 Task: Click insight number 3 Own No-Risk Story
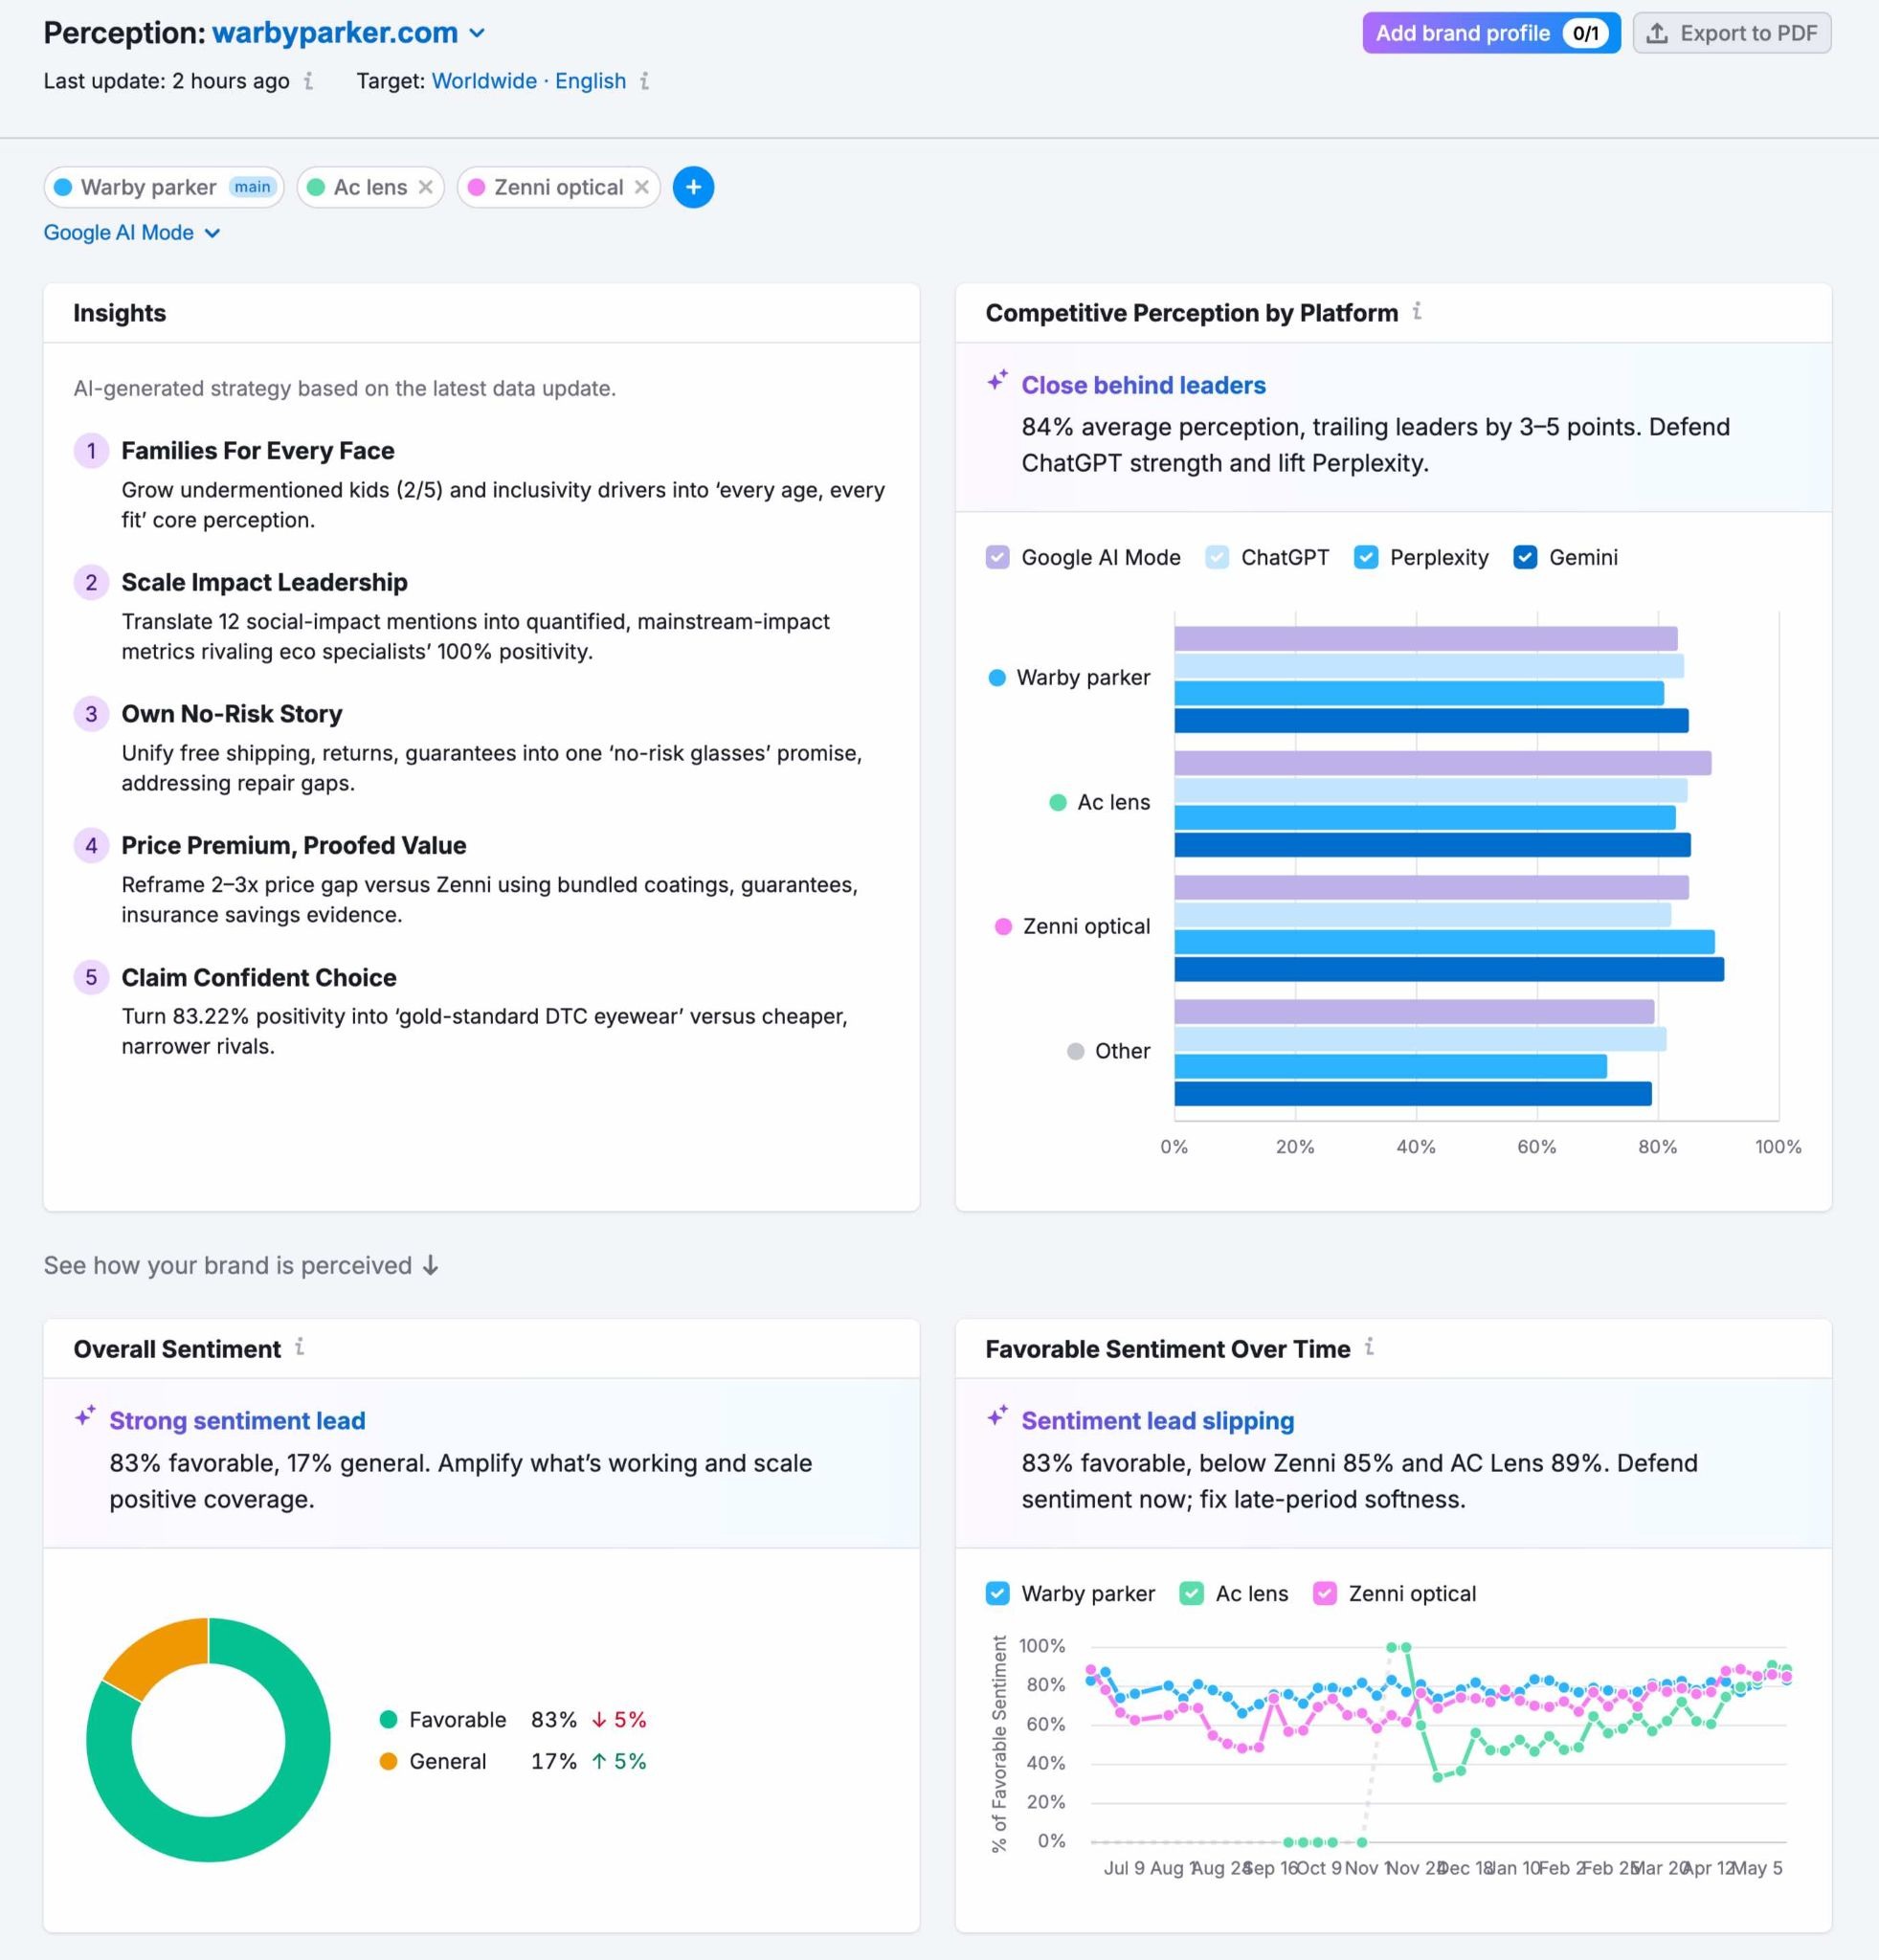[x=231, y=714]
